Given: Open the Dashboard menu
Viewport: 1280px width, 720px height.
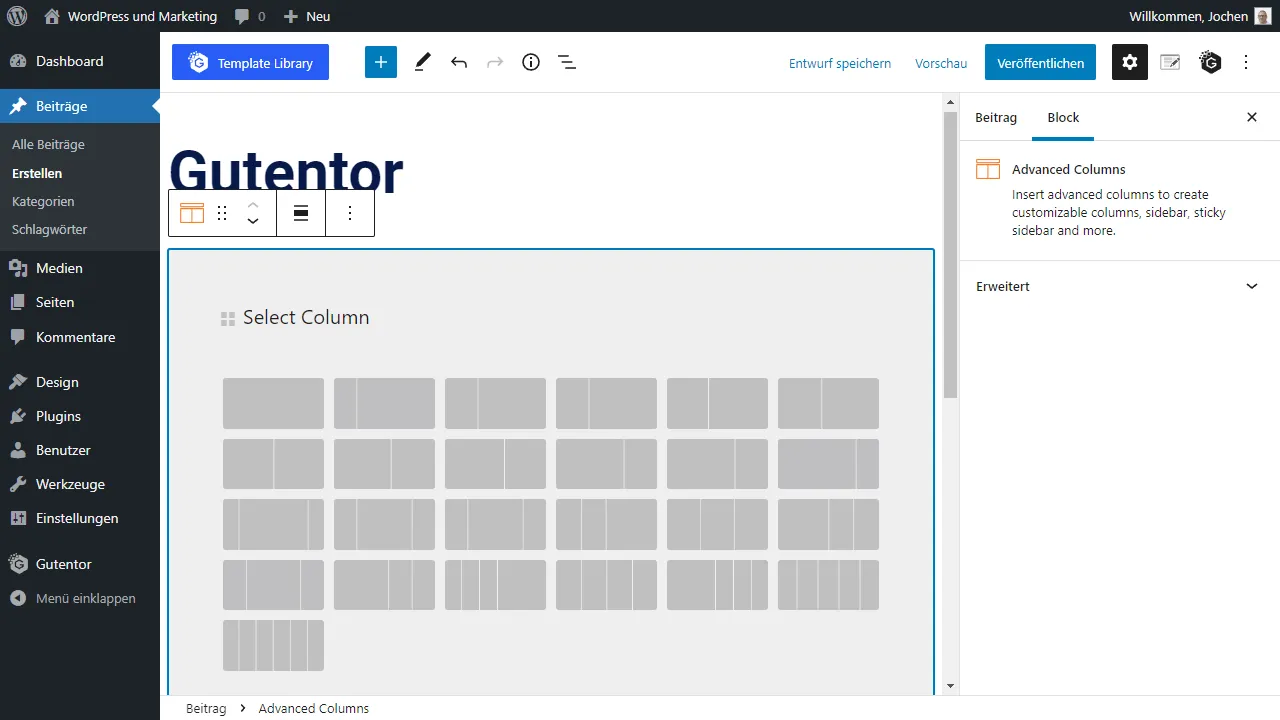Looking at the screenshot, I should pyautogui.click(x=80, y=61).
